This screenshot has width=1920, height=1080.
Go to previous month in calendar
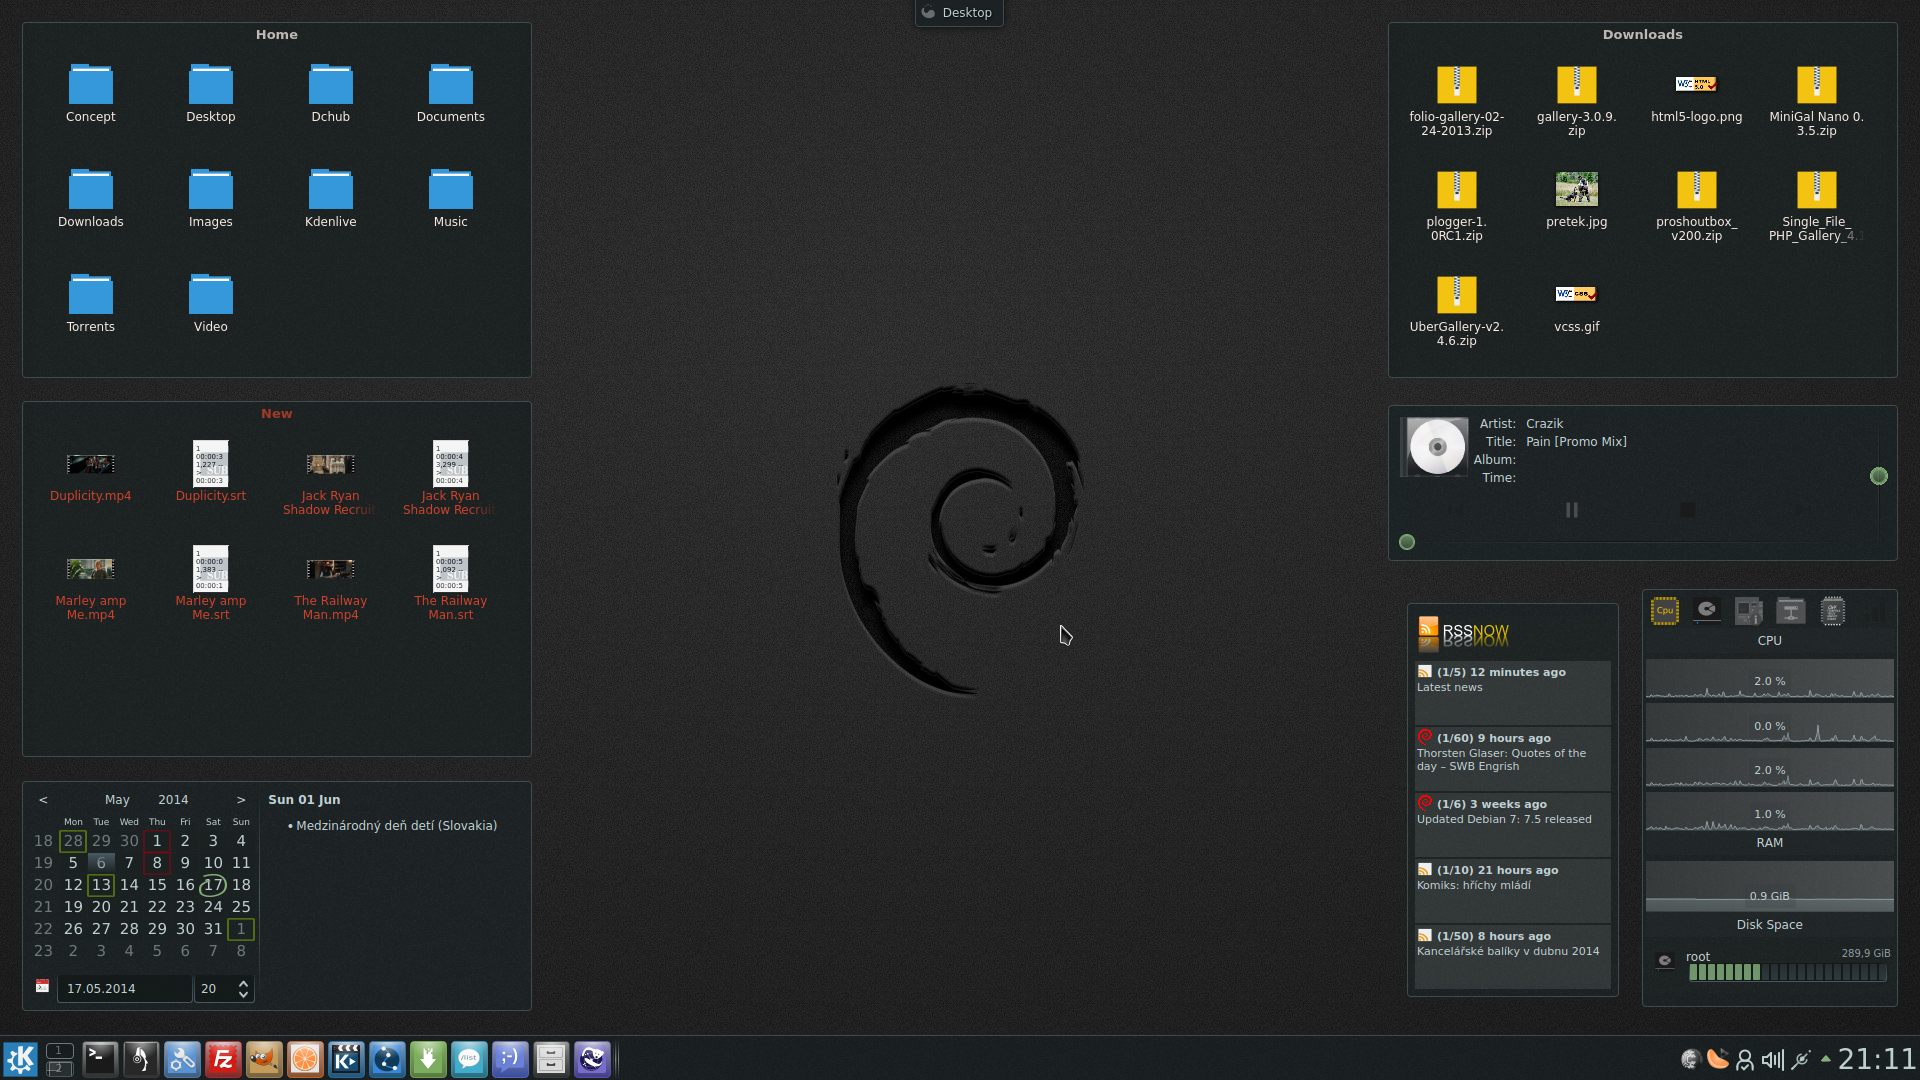coord(43,800)
